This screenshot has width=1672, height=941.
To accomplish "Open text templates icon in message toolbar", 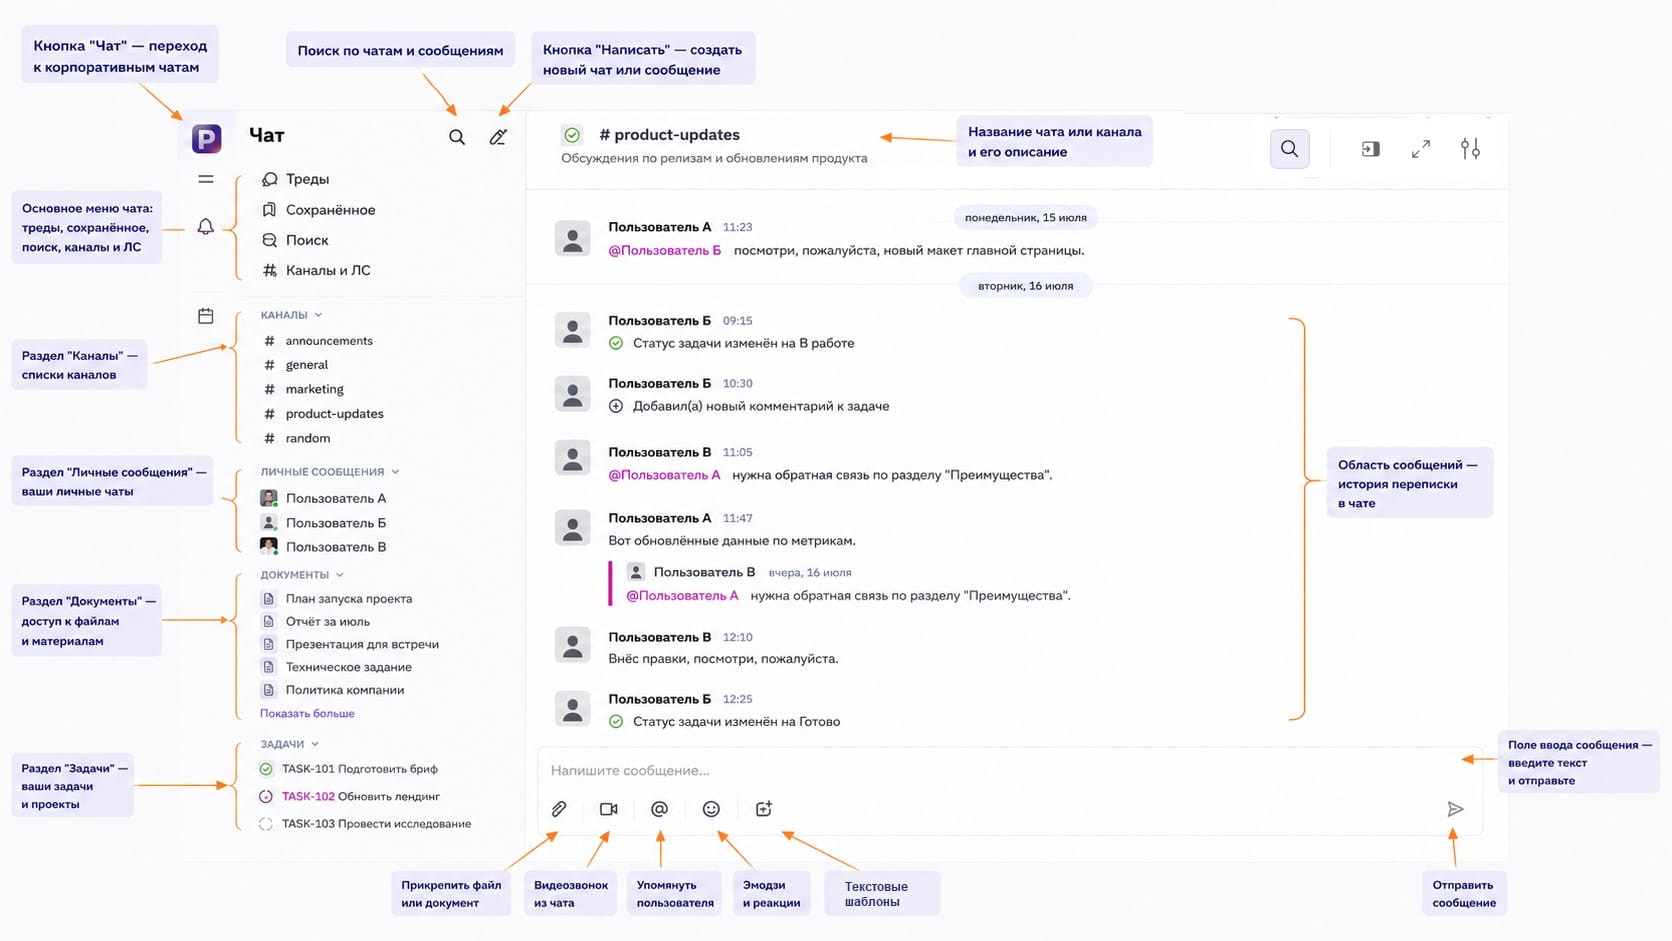I will click(764, 809).
